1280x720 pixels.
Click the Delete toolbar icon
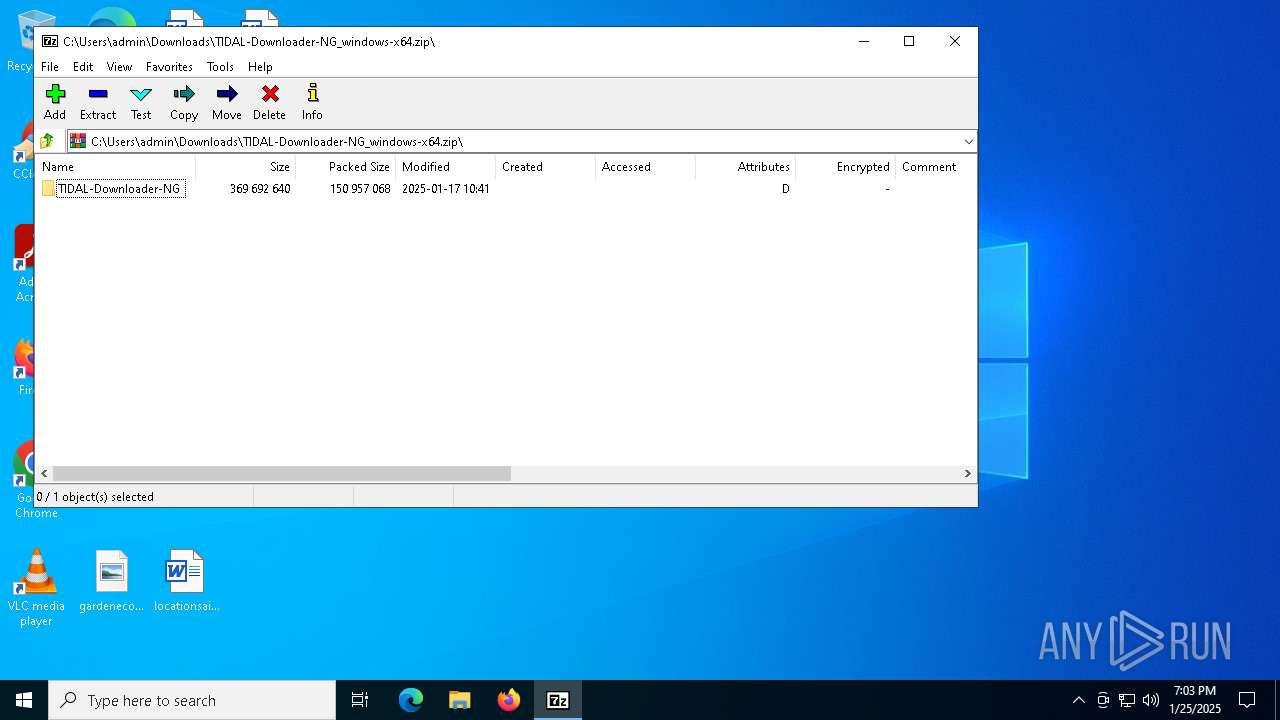coord(270,95)
